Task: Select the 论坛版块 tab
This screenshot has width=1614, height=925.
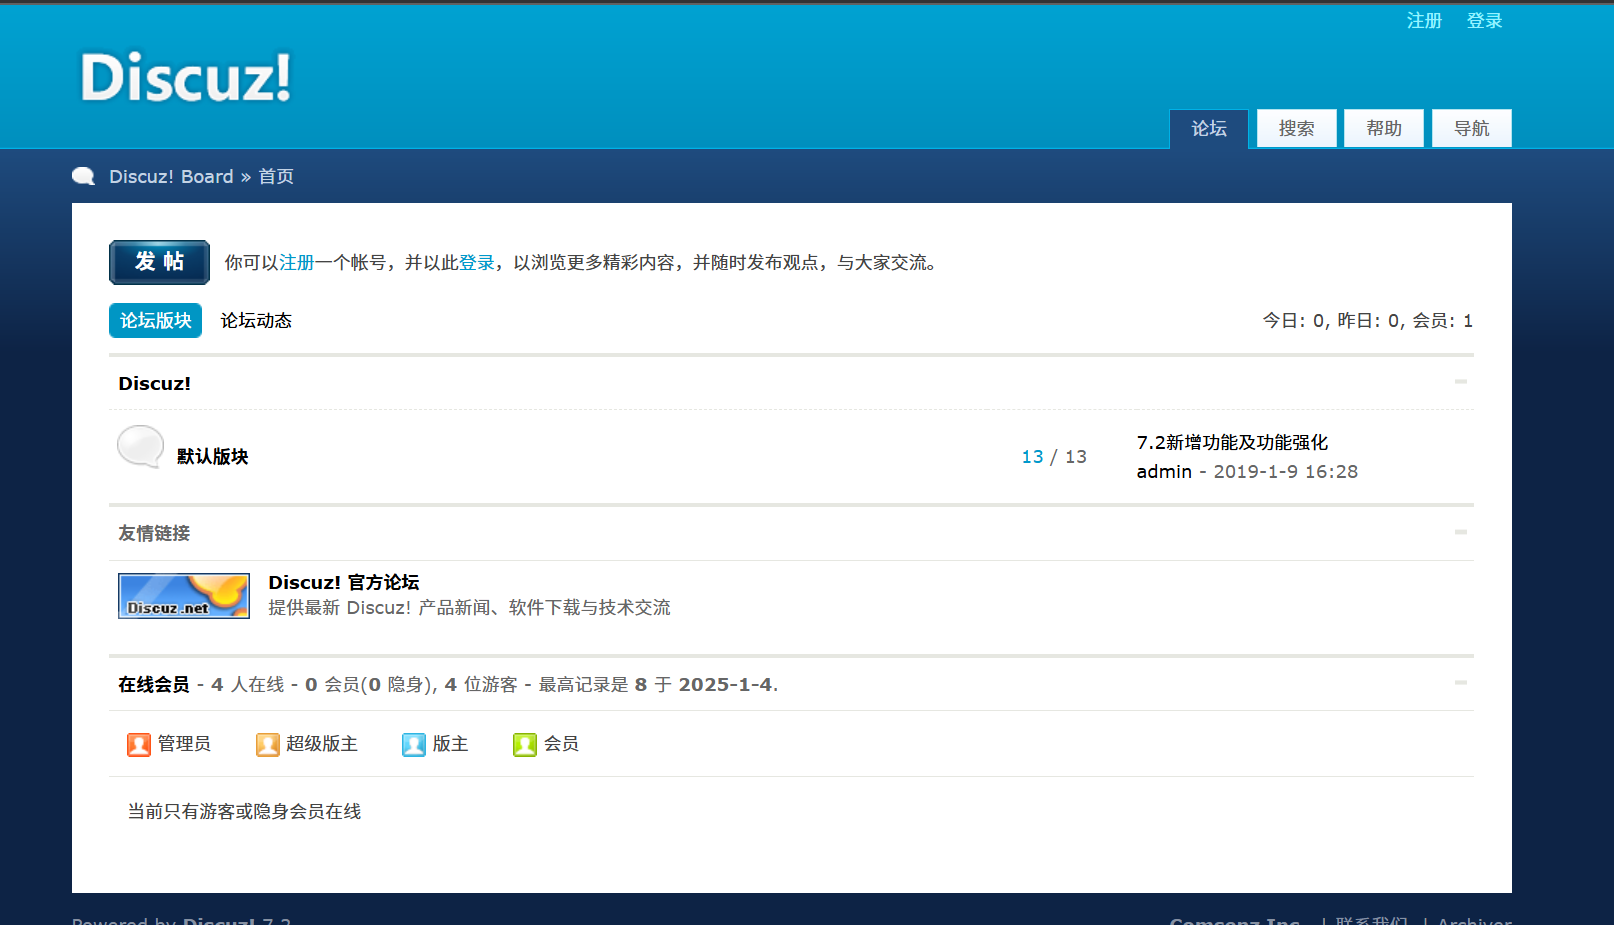Action: (x=155, y=320)
